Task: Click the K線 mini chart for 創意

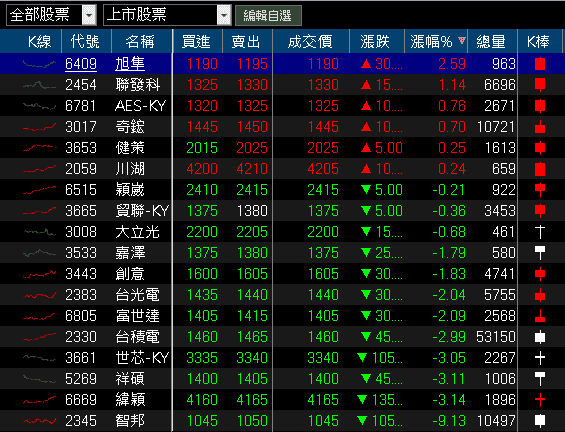Action: point(39,274)
